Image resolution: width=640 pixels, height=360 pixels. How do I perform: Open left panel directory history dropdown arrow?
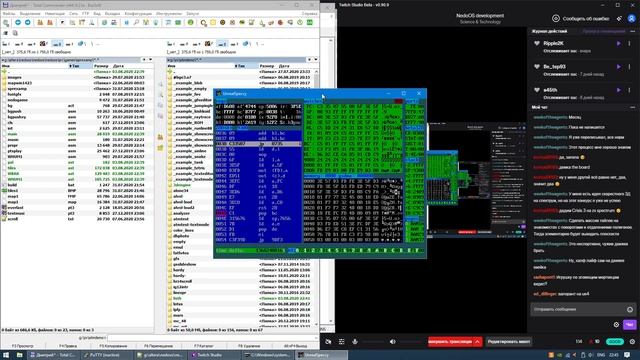pyautogui.click(x=150, y=60)
